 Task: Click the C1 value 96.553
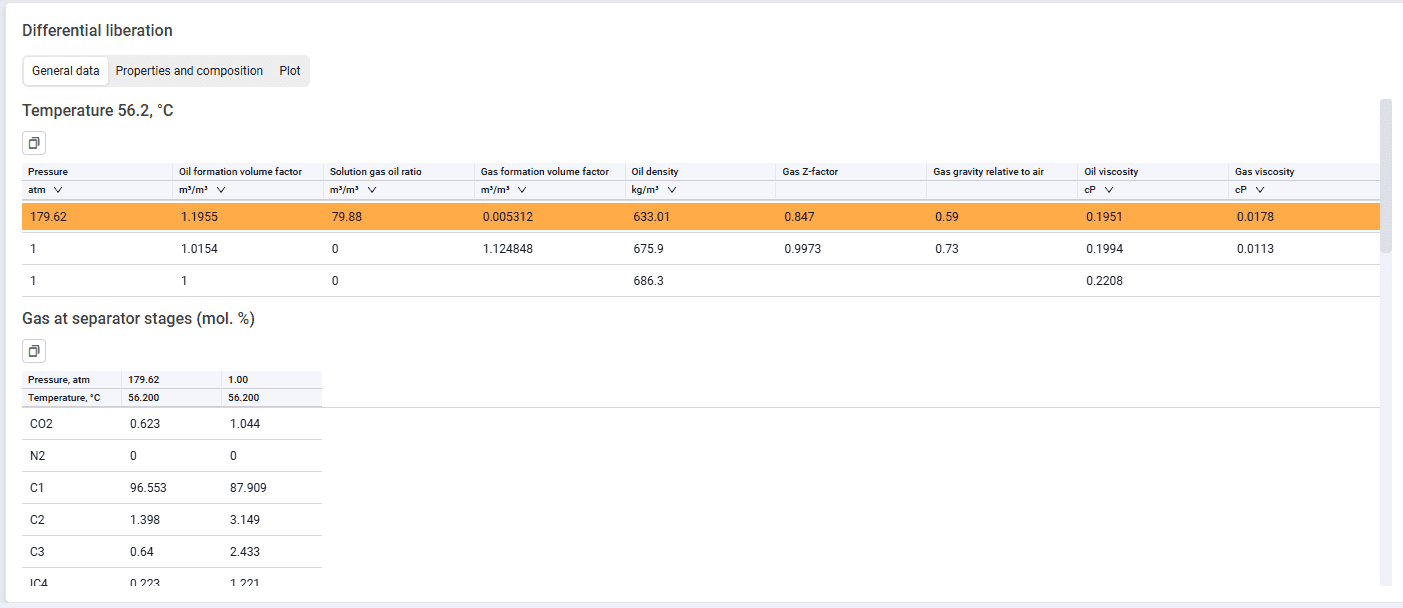148,488
